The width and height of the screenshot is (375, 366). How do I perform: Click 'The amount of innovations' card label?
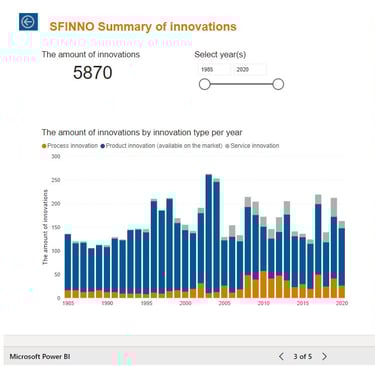point(91,54)
